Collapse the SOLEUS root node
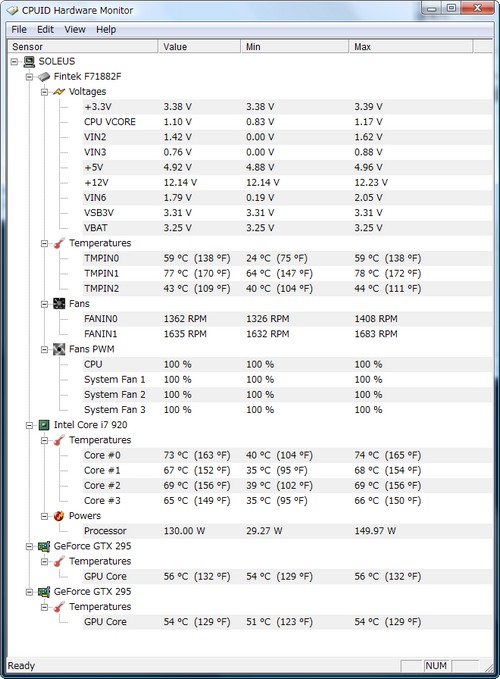500x679 pixels. (14, 61)
